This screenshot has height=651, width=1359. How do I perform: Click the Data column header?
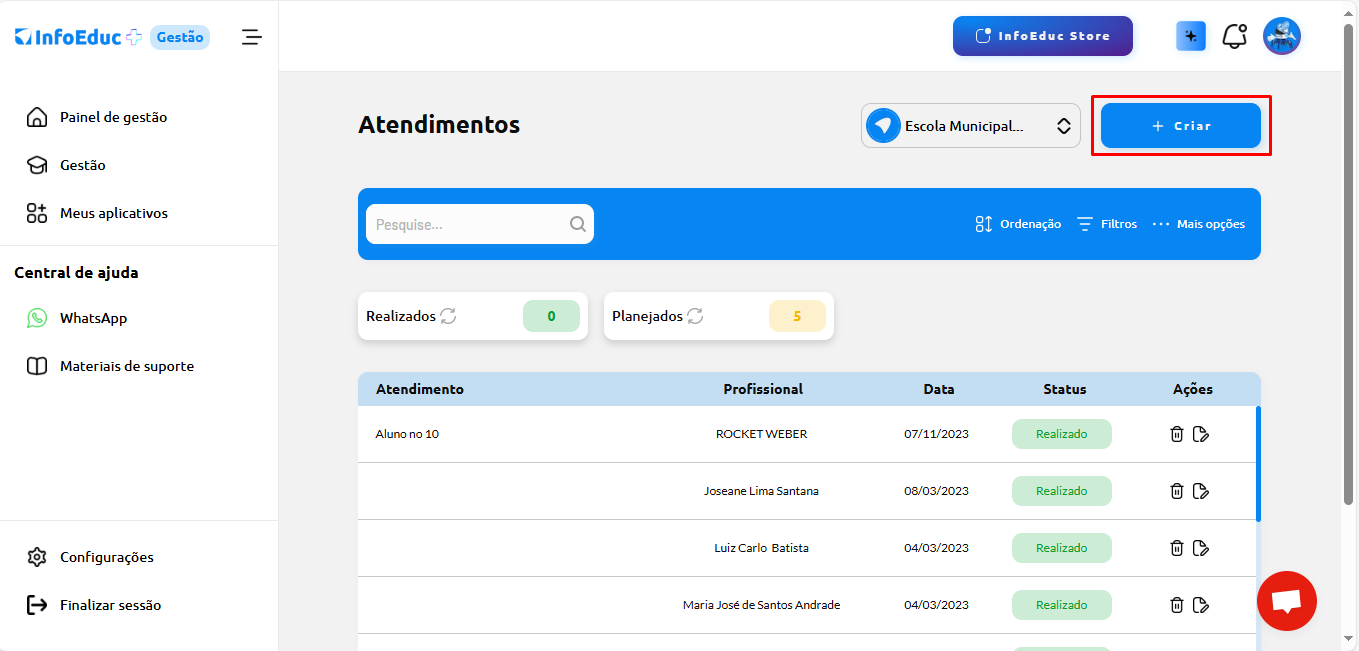pos(939,389)
